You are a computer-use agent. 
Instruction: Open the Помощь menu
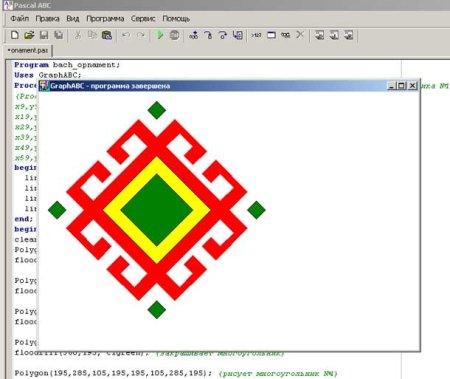(176, 19)
